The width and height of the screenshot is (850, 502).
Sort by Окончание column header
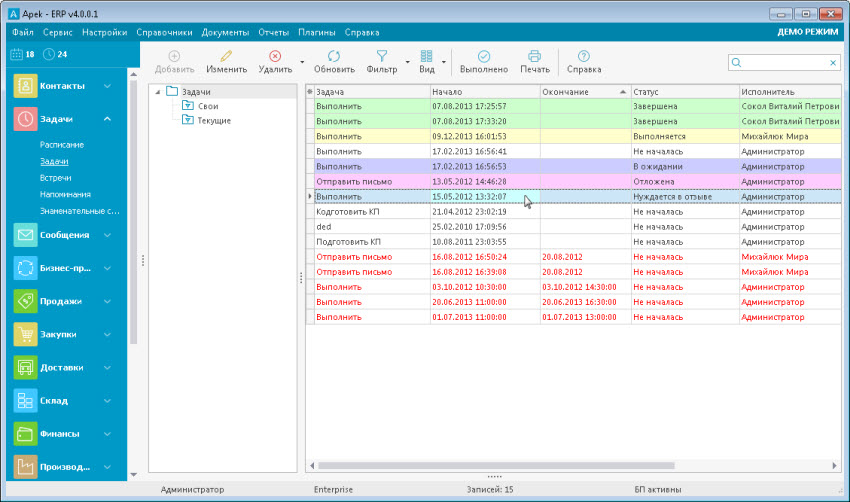[x=565, y=92]
